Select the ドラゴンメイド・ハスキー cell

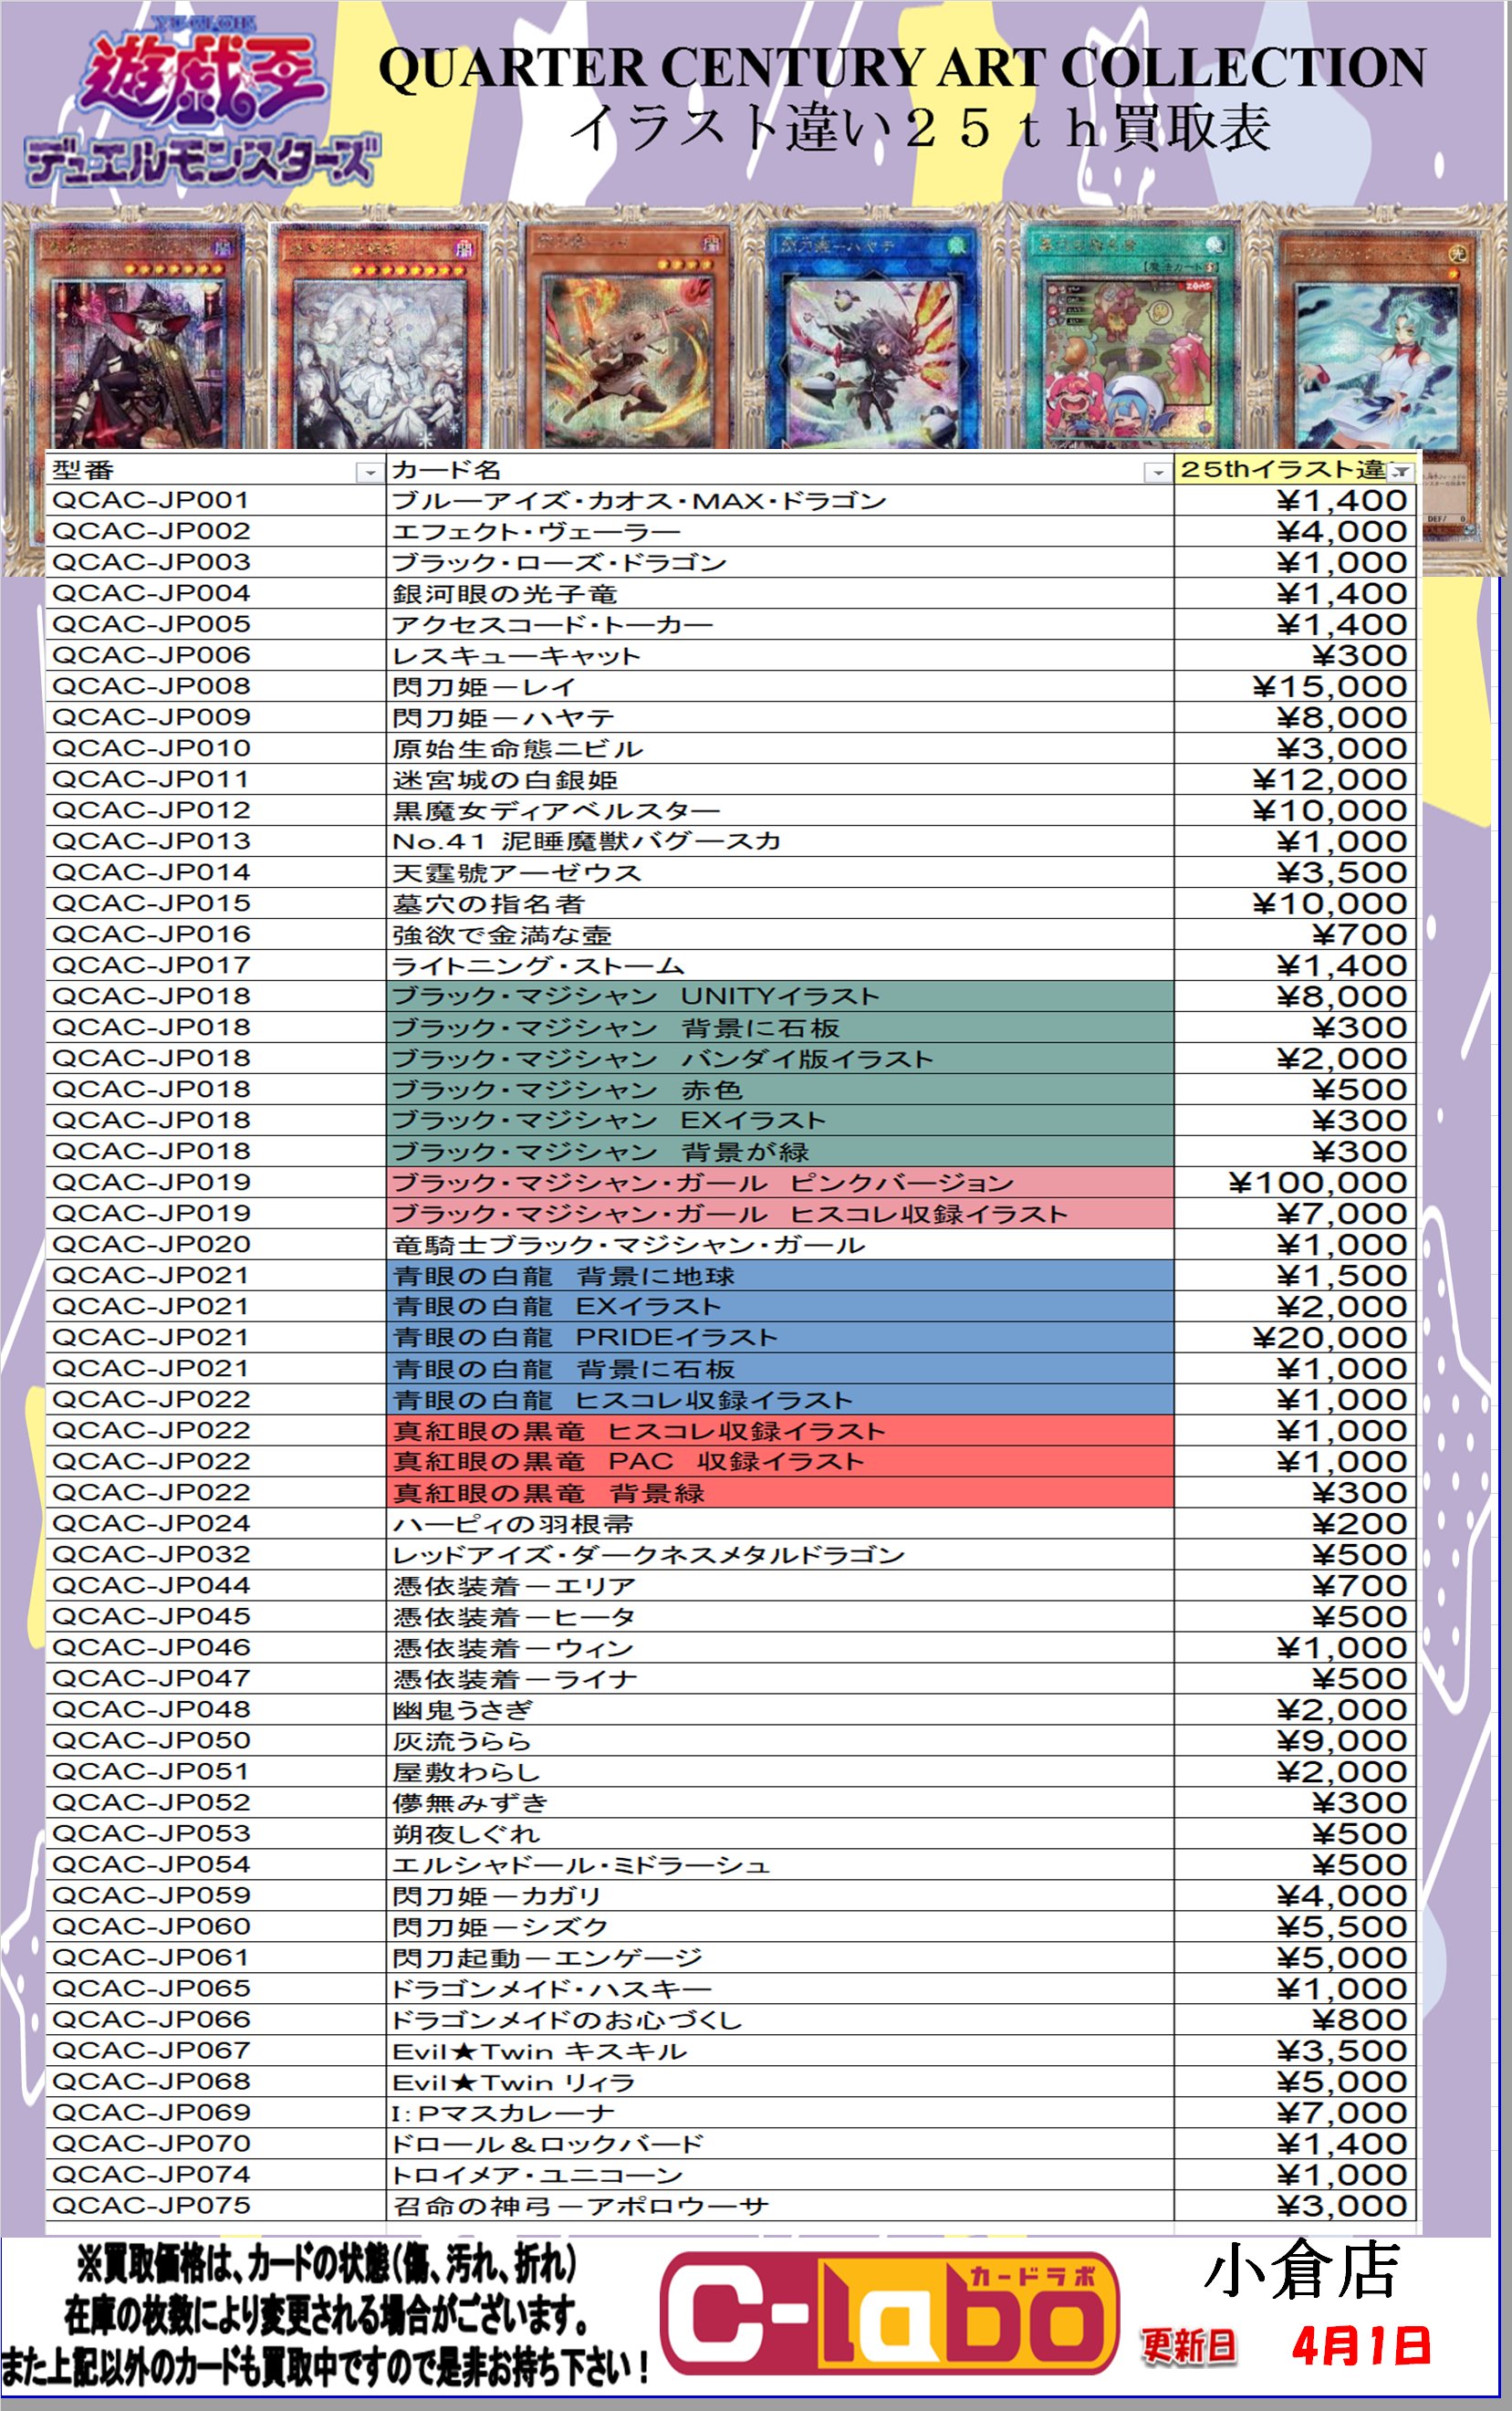780,1989
